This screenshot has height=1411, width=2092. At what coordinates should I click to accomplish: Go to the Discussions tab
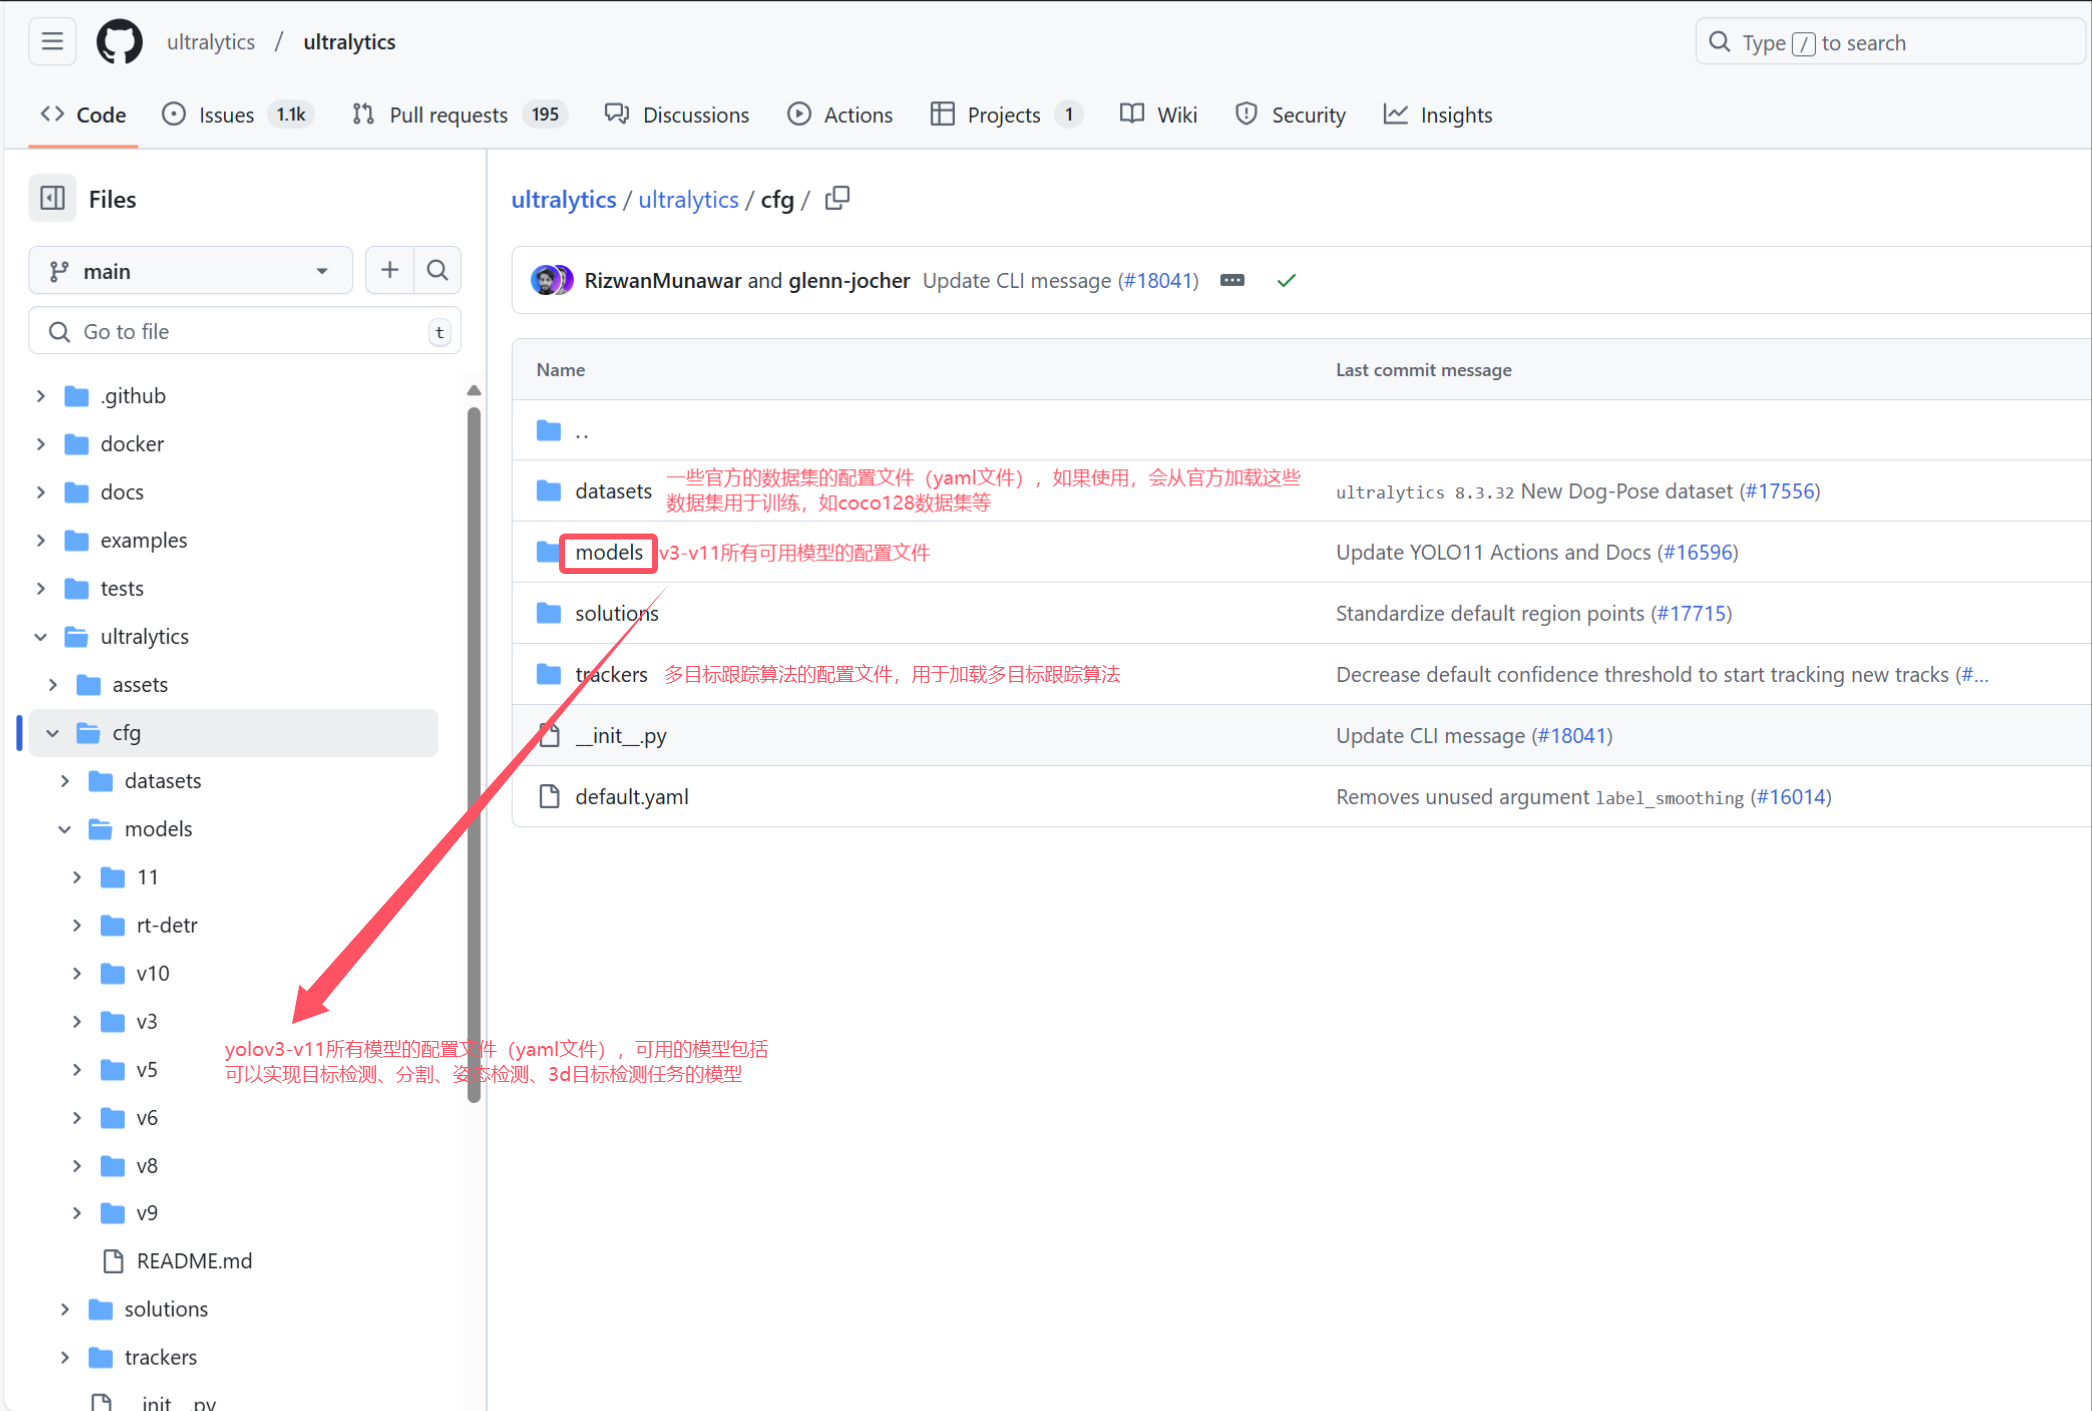(677, 115)
